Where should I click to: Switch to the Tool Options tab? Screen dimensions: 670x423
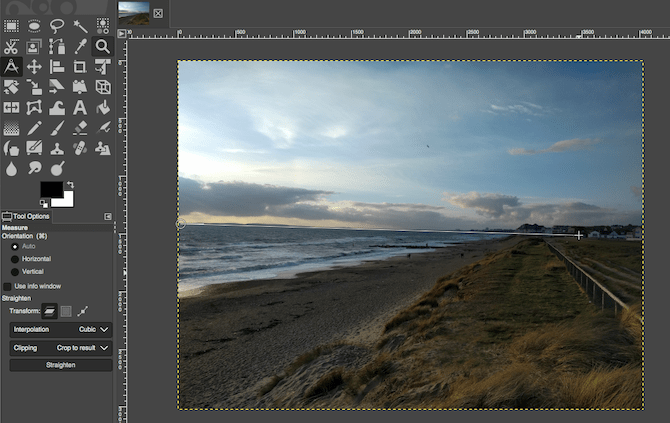[27, 216]
